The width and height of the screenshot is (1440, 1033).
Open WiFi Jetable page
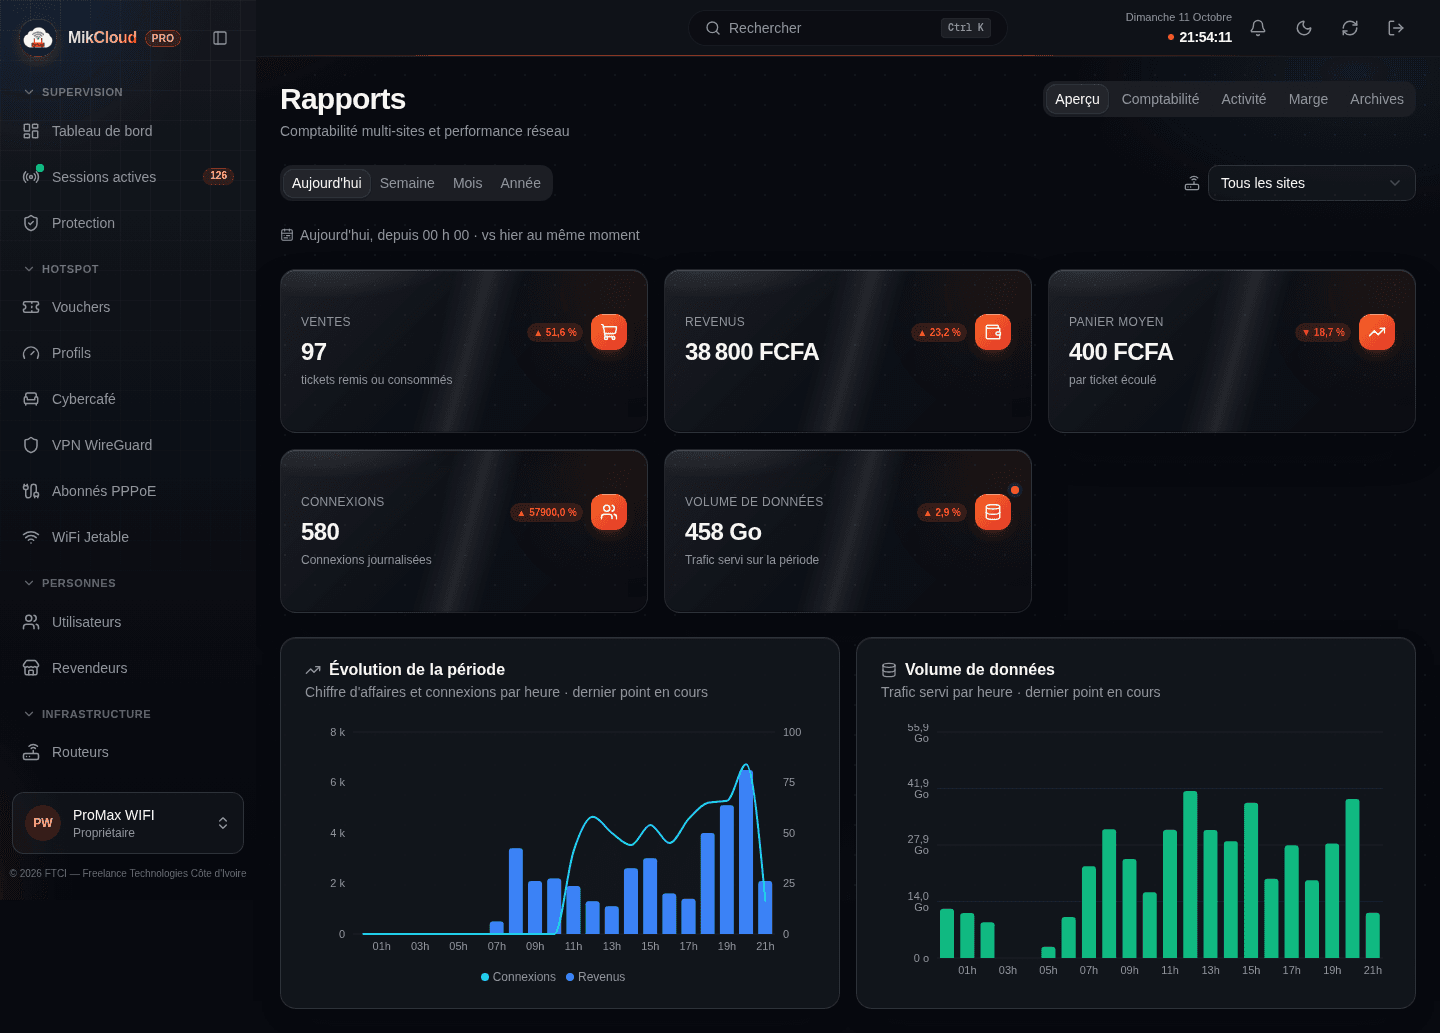coord(128,537)
